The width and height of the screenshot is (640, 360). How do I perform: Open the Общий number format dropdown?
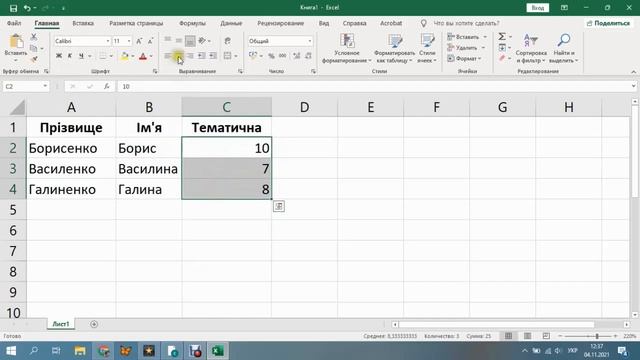coord(310,41)
